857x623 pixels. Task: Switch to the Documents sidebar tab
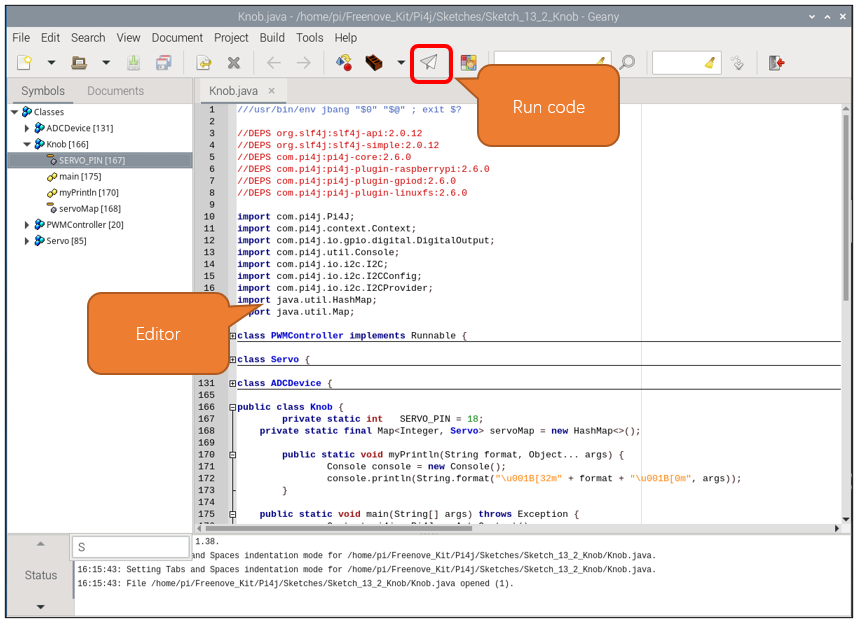click(x=115, y=91)
